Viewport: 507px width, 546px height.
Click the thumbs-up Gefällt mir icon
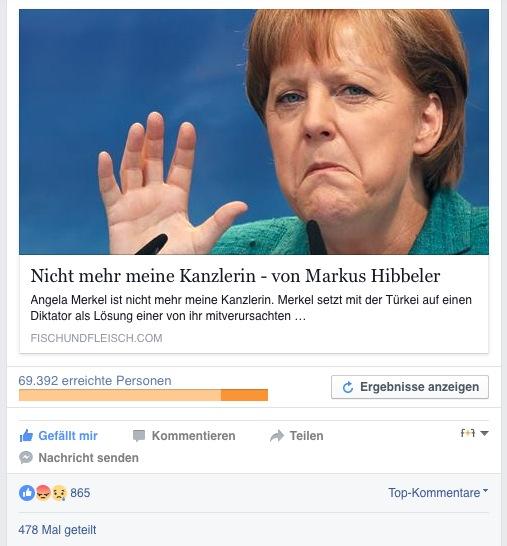point(26,435)
